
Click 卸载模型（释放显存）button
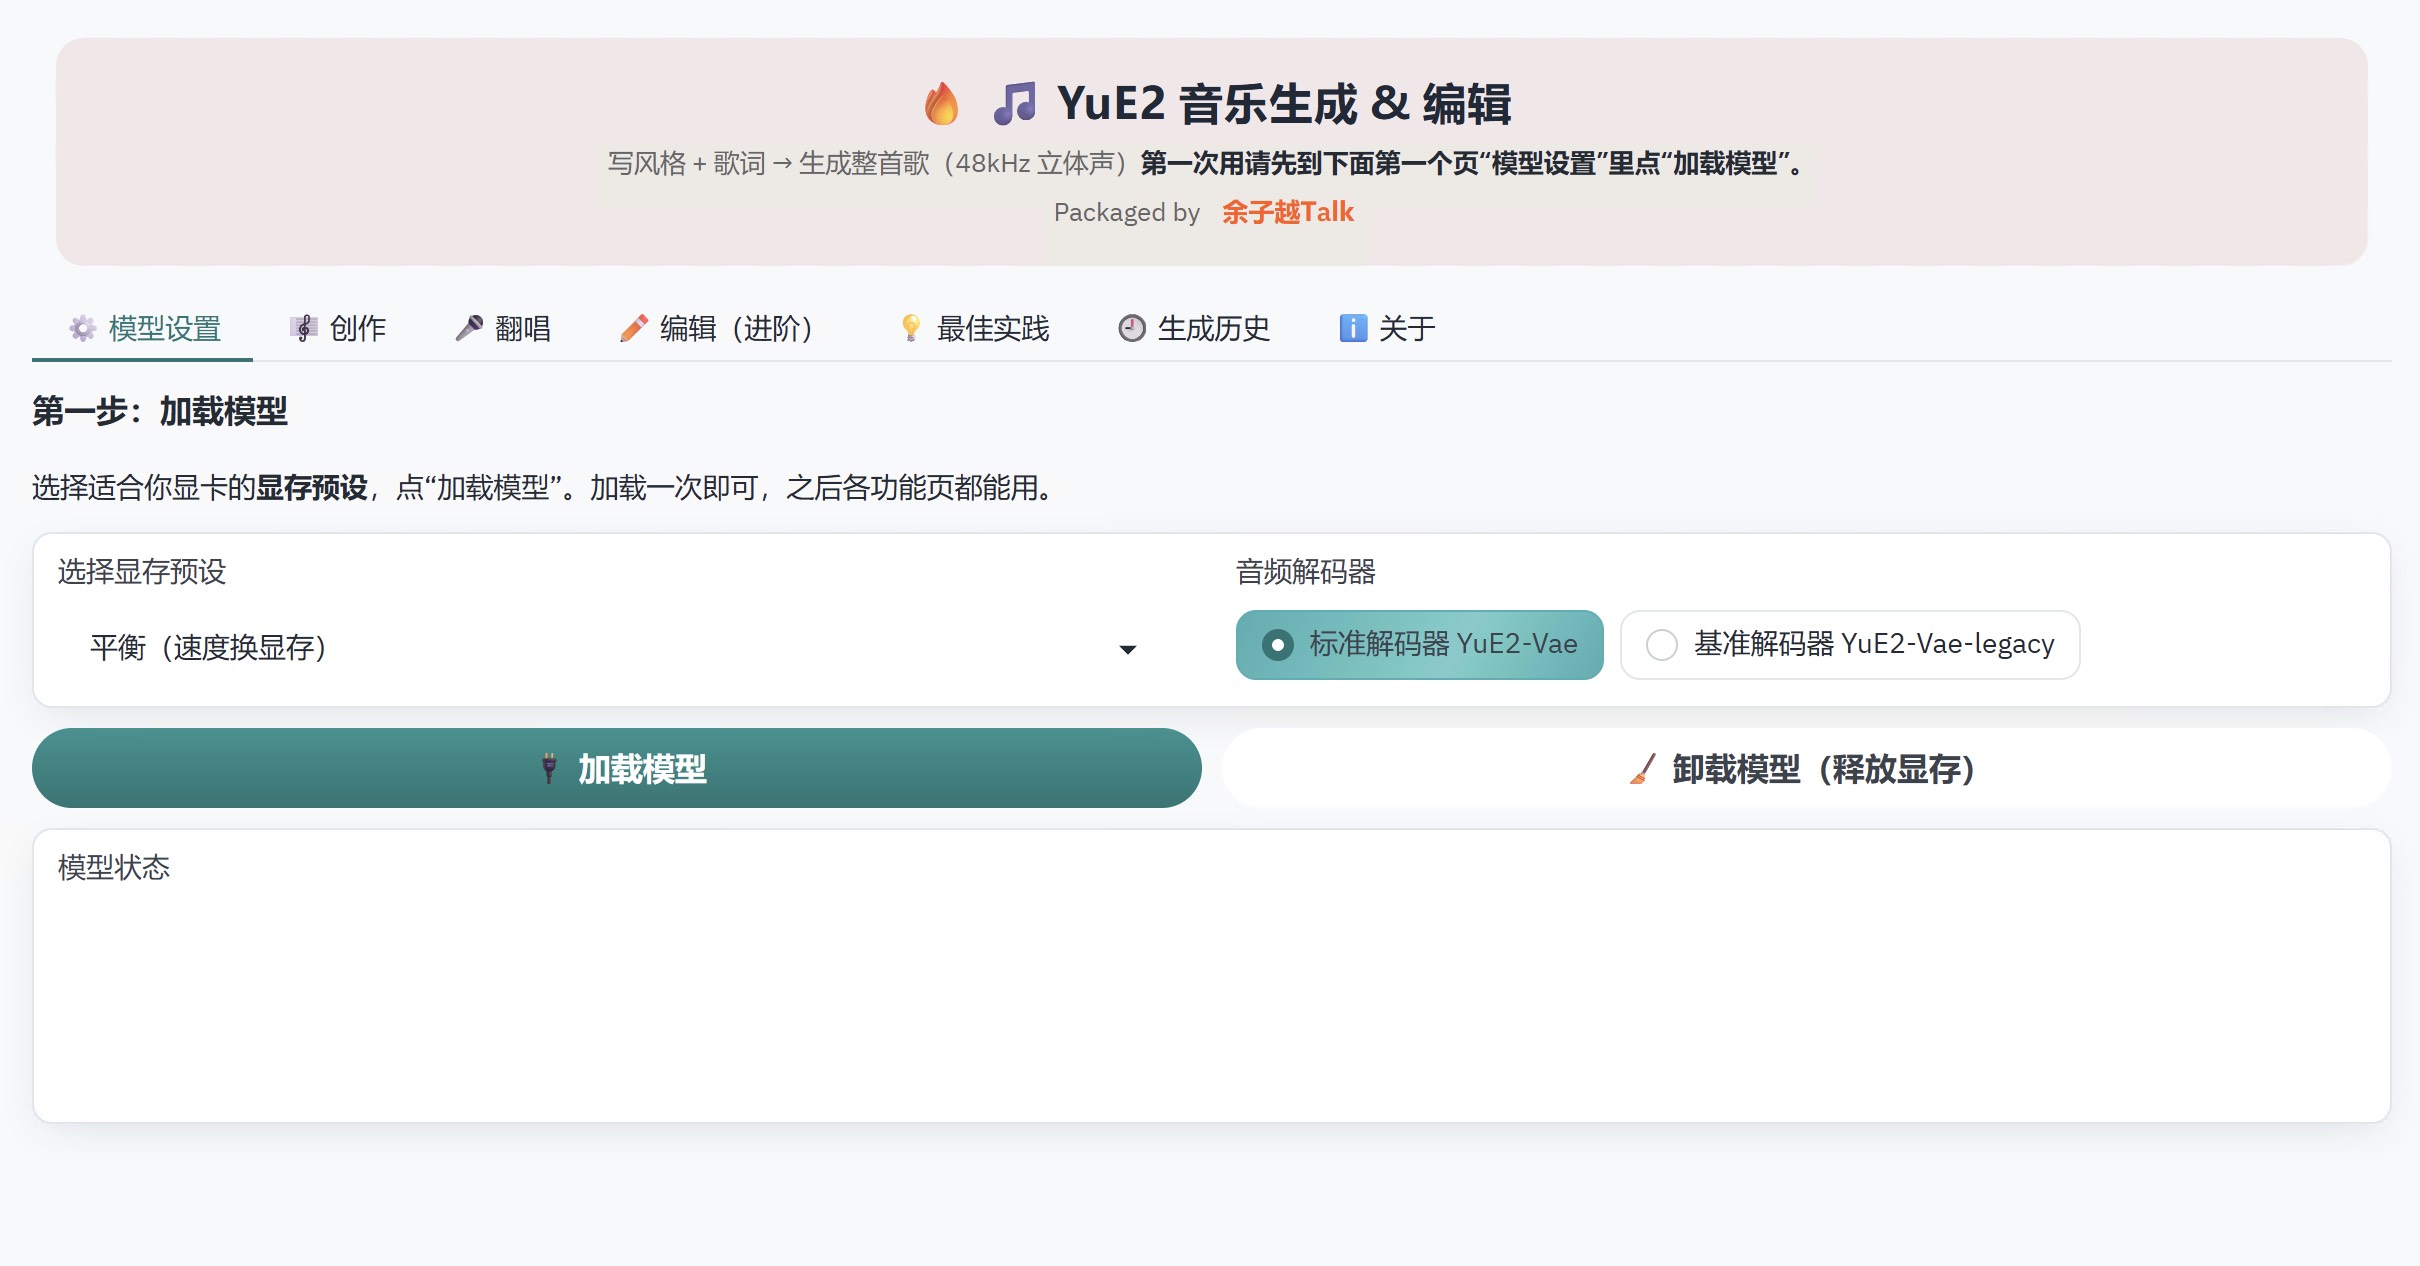tap(1807, 768)
